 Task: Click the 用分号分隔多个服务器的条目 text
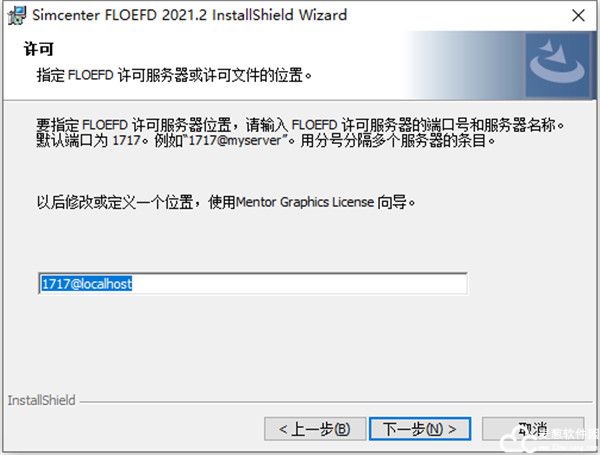click(397, 140)
